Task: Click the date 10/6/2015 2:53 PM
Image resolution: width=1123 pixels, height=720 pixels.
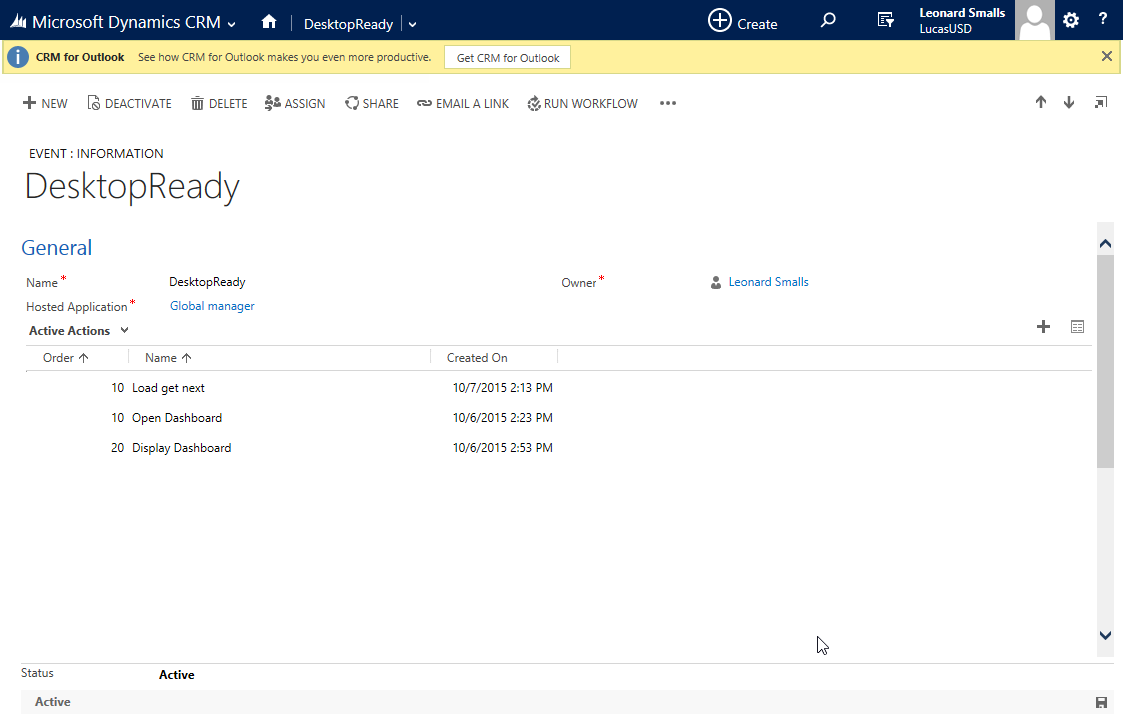Action: coord(503,448)
